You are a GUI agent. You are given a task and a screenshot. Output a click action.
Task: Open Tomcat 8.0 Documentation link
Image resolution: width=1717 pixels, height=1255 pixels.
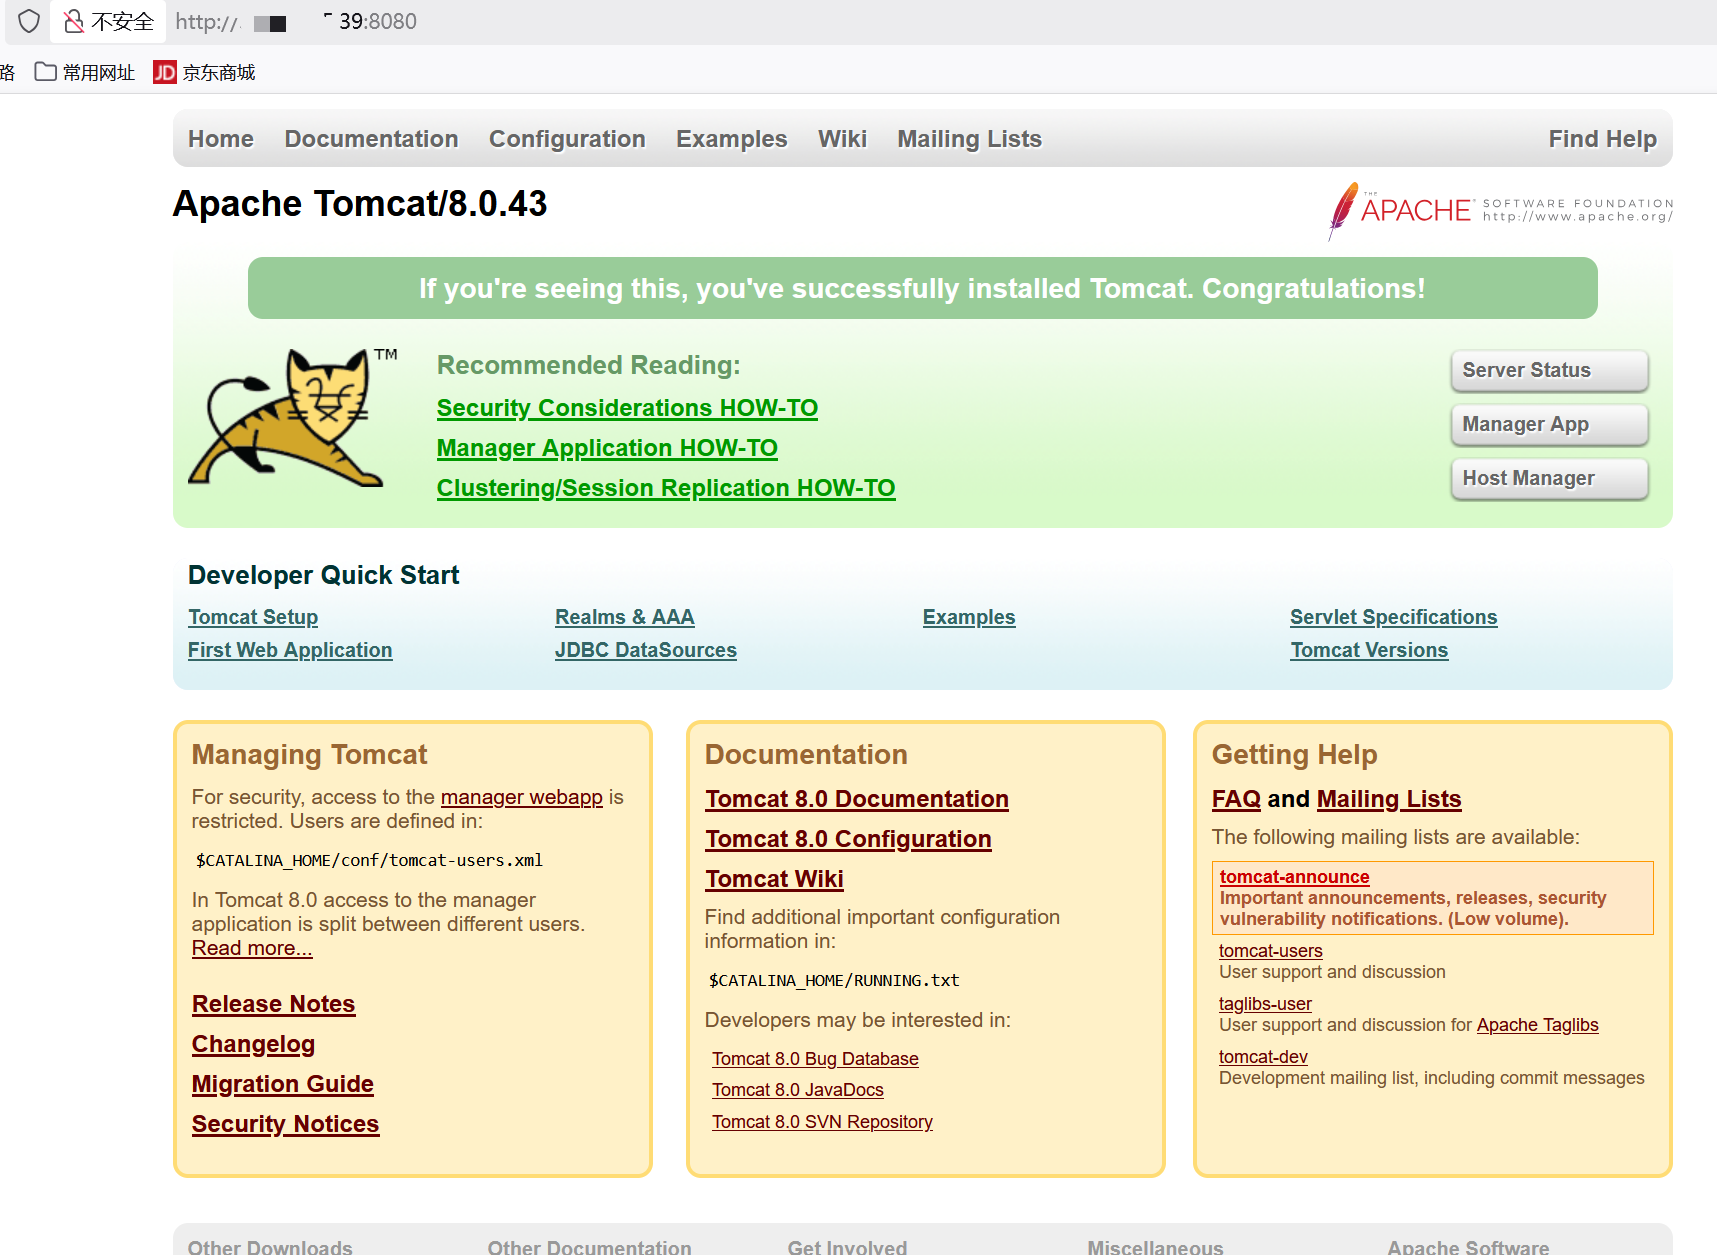click(x=857, y=799)
